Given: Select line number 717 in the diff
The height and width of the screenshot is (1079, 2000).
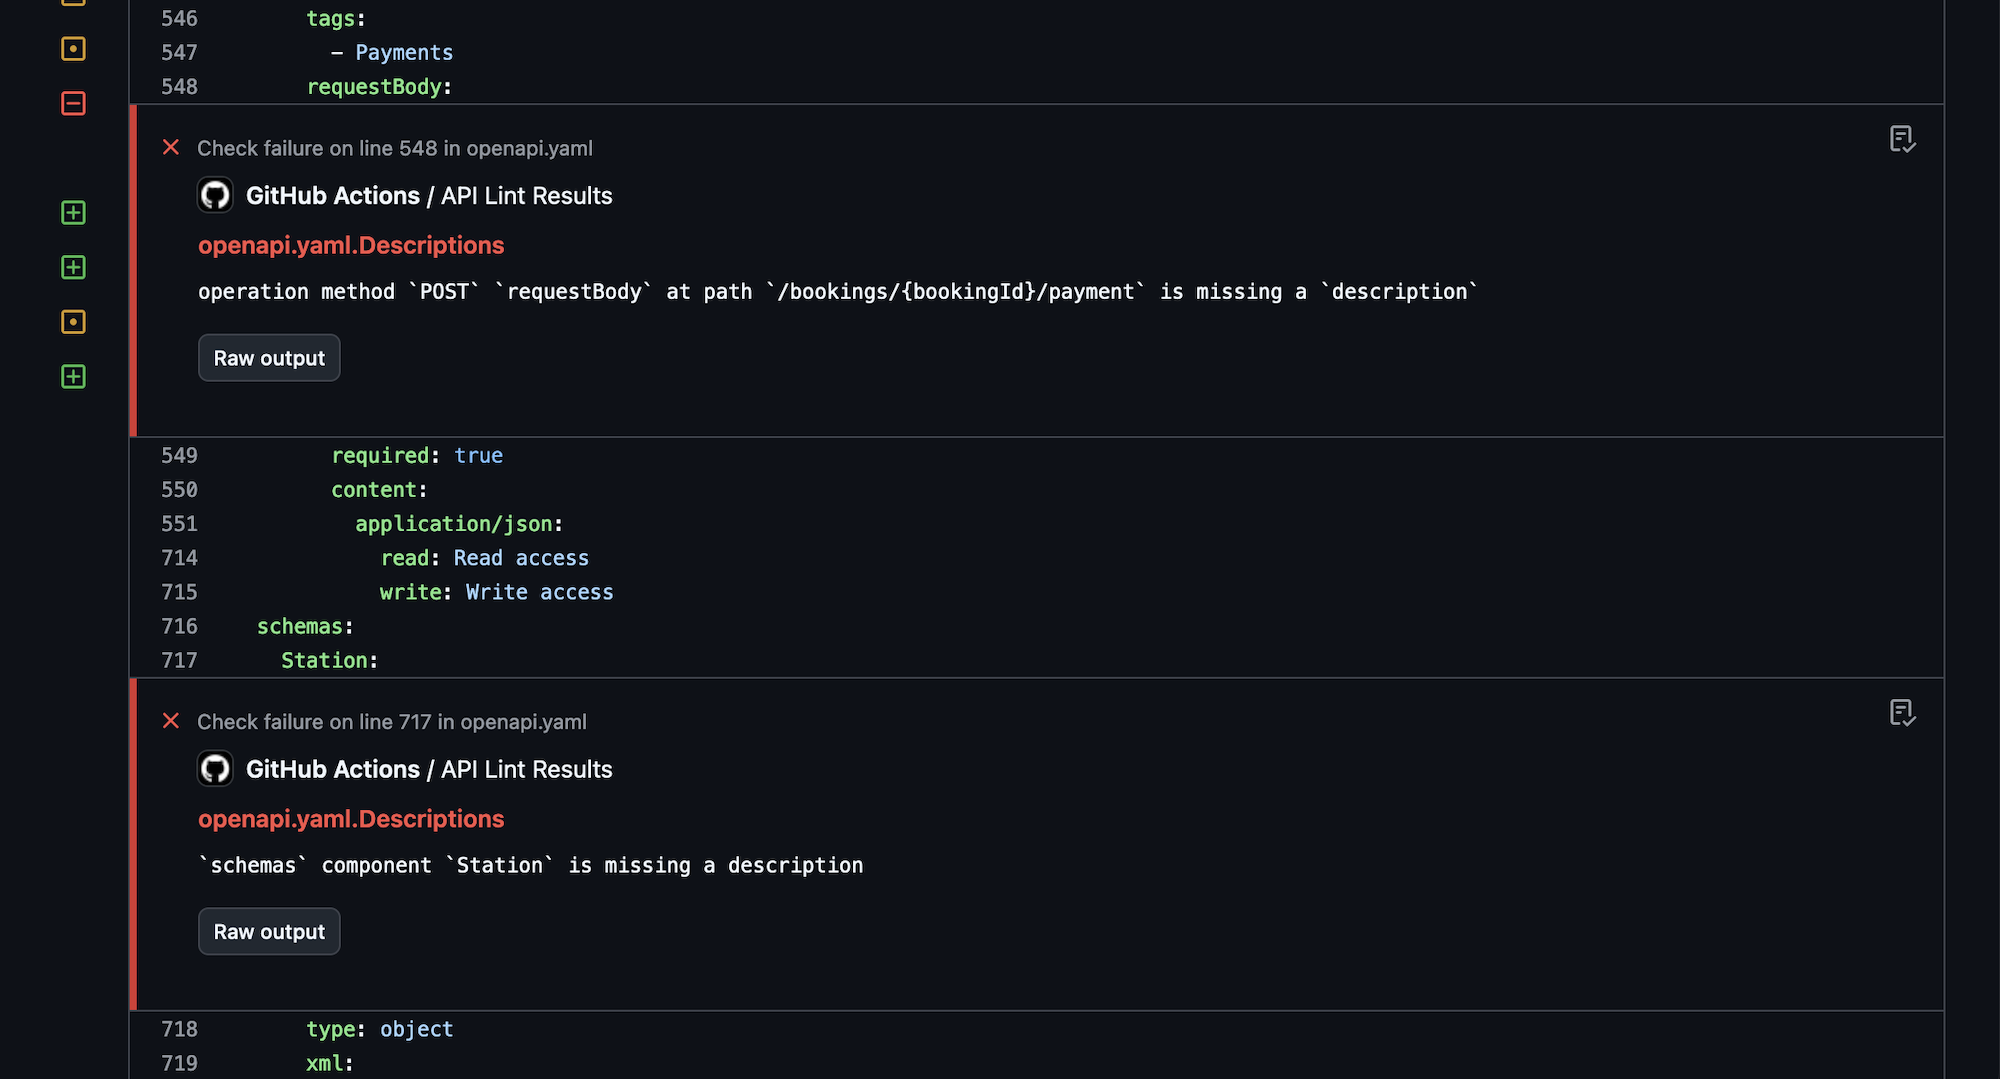Looking at the screenshot, I should click(179, 660).
